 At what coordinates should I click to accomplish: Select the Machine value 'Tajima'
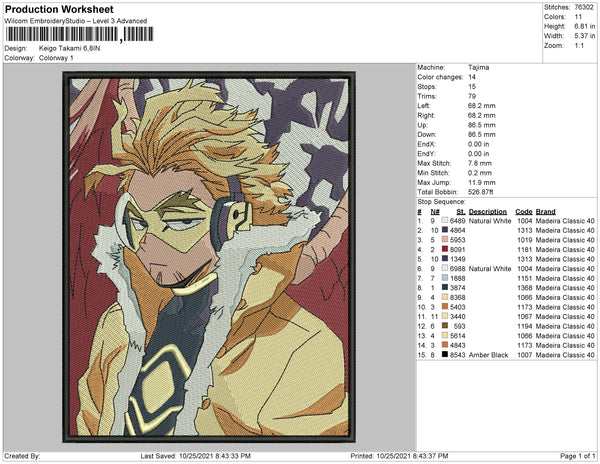478,67
